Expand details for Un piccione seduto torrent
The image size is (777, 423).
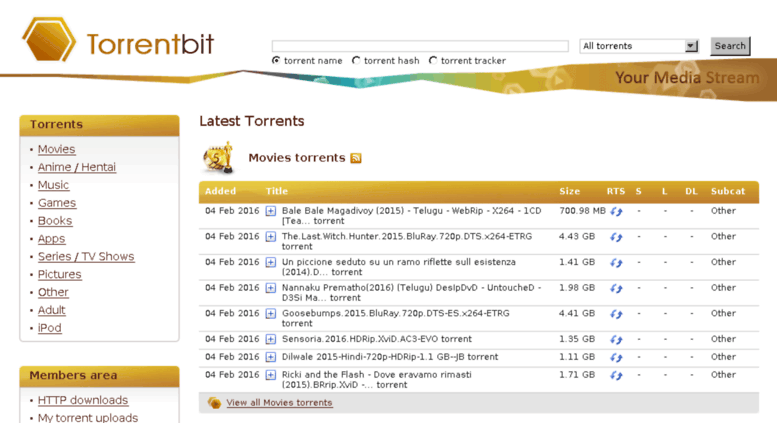[x=271, y=263]
